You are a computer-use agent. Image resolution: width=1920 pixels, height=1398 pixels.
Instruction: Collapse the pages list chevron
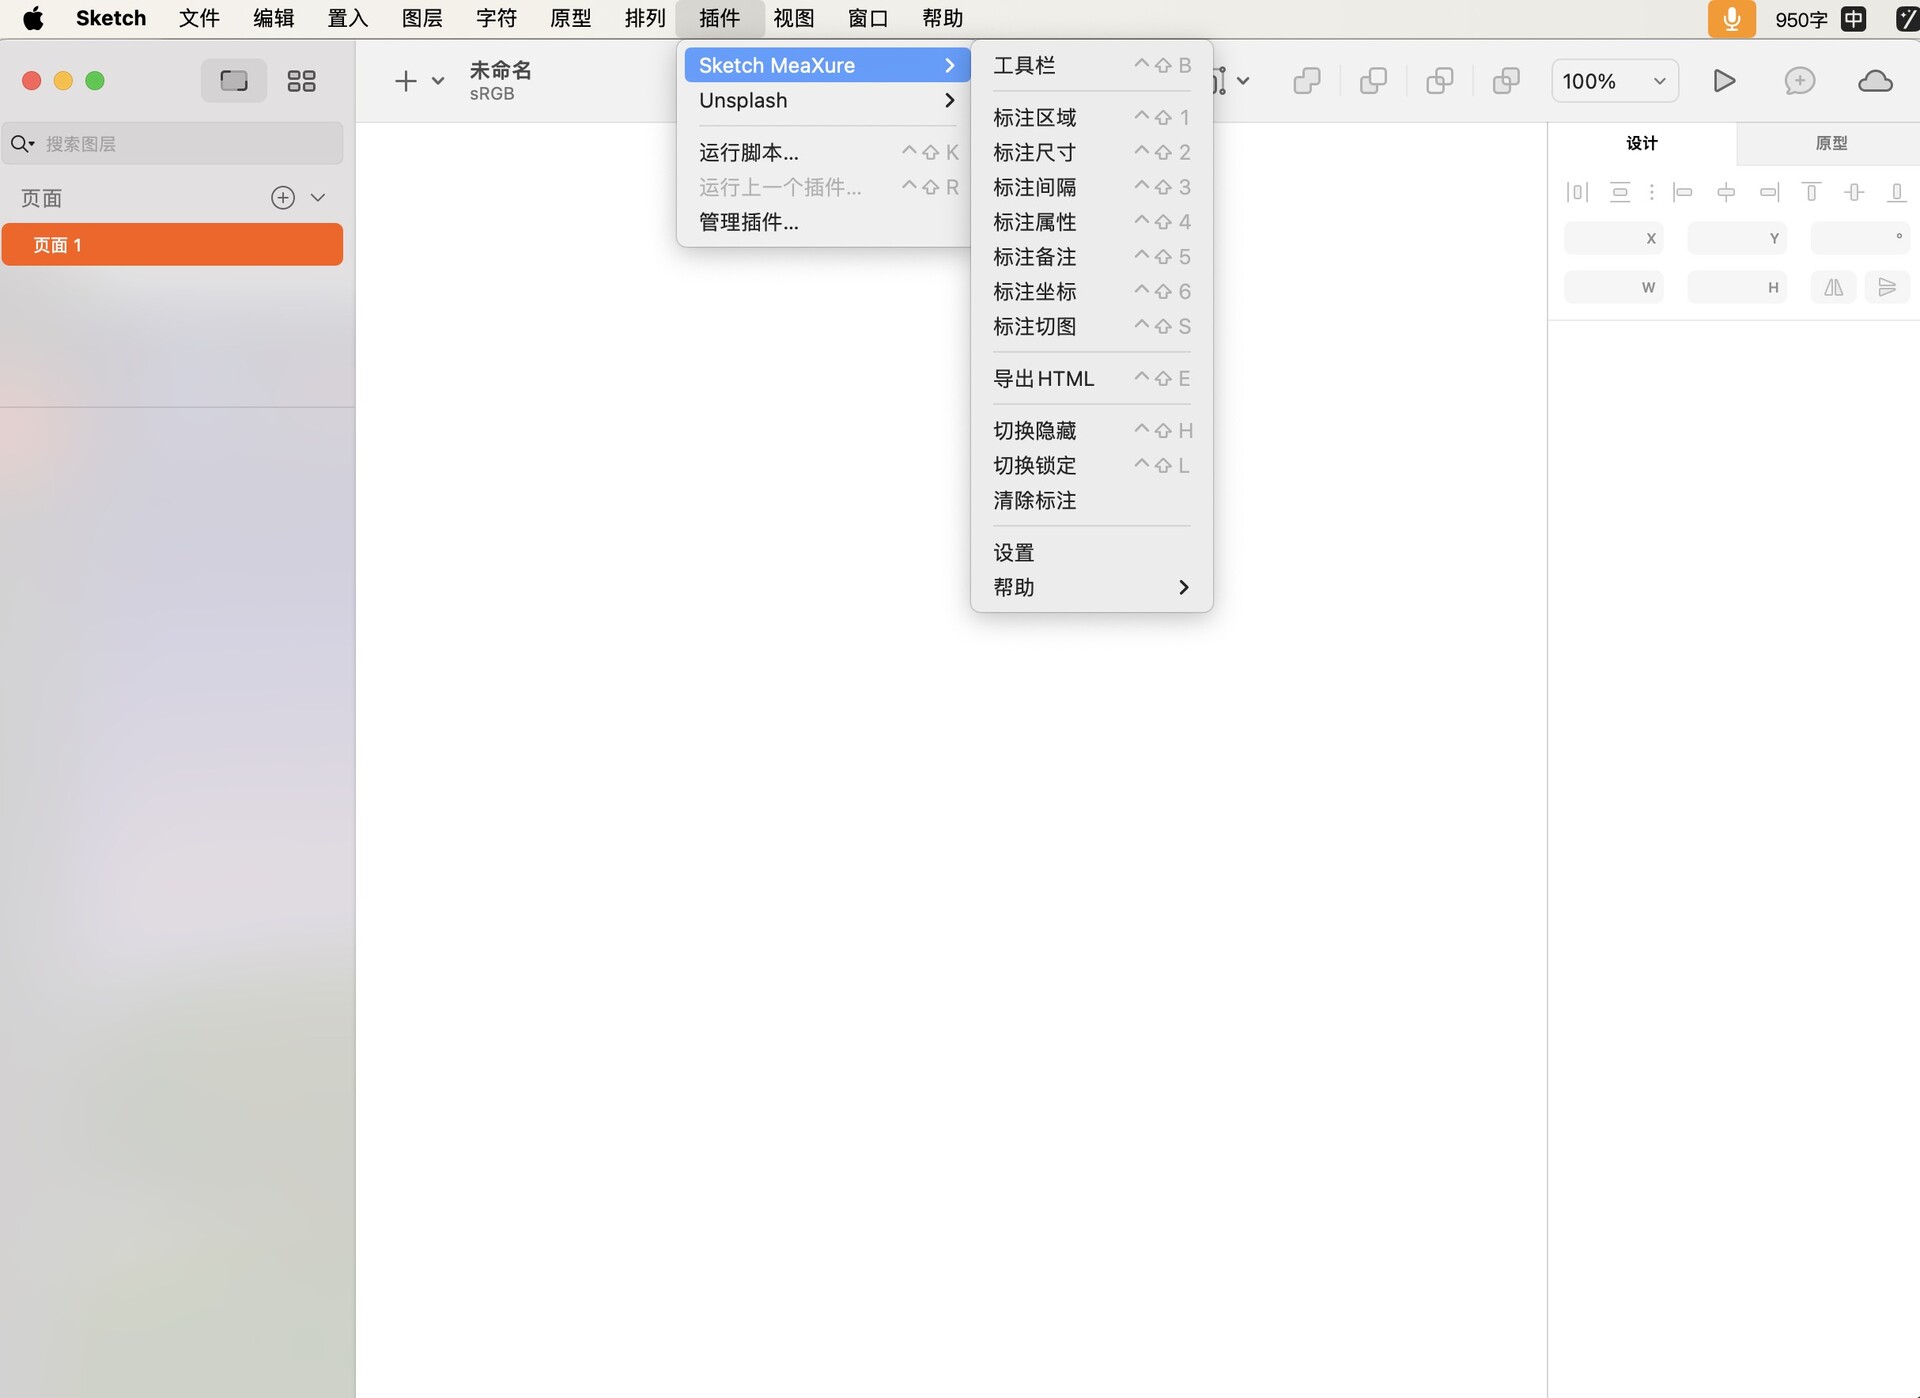point(318,198)
